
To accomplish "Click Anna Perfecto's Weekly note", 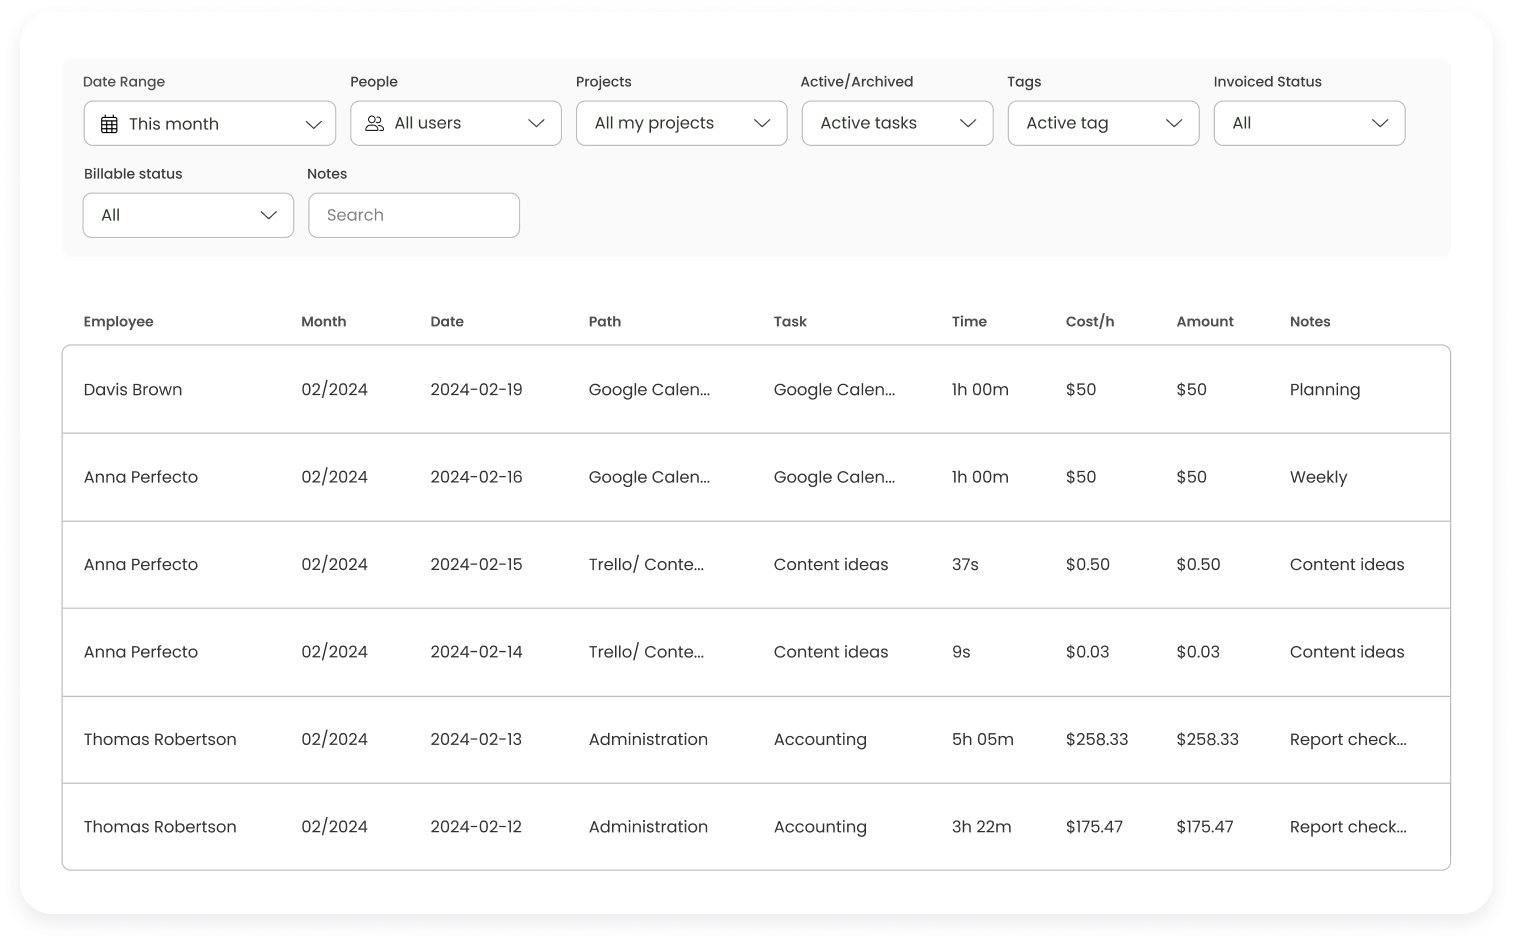I will coord(1318,477).
